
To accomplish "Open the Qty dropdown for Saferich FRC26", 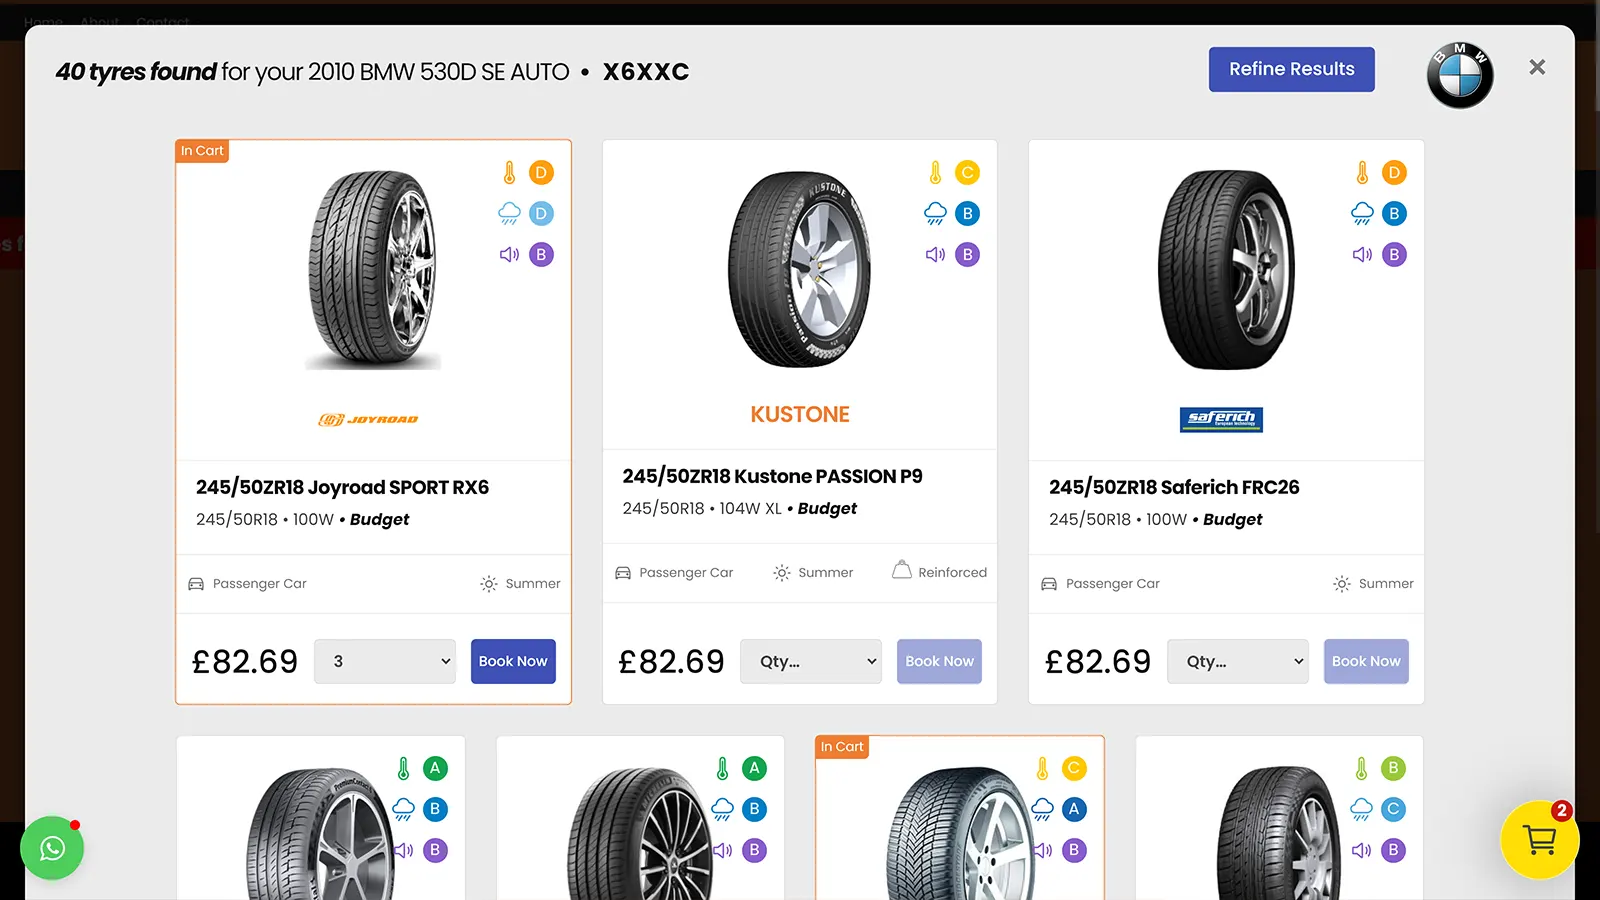I will [1238, 661].
